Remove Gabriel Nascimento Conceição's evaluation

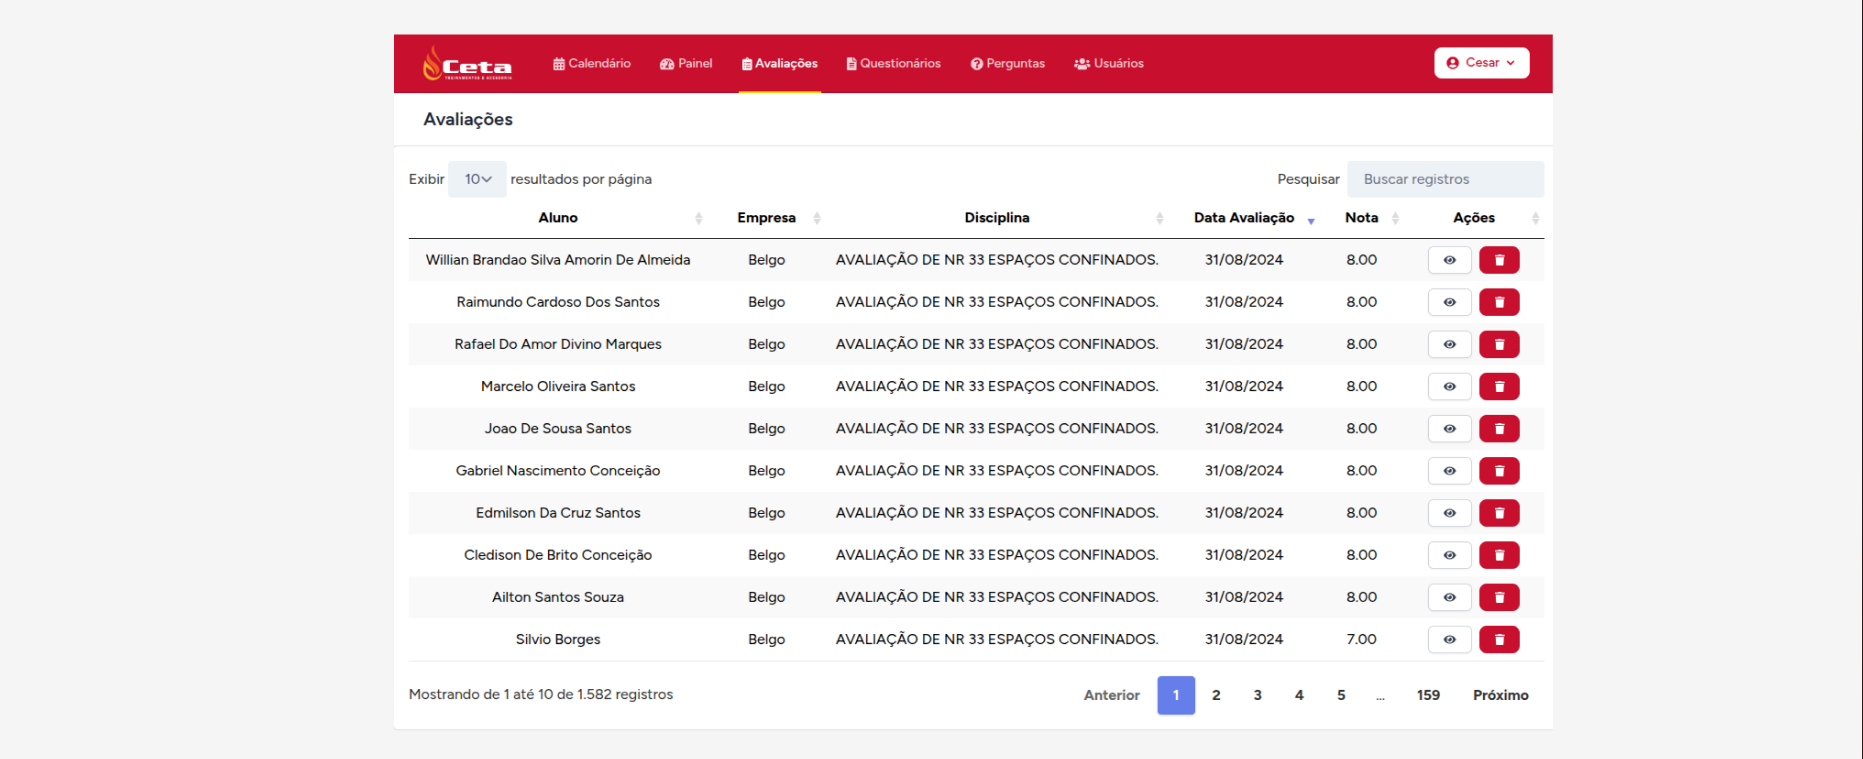click(1499, 471)
